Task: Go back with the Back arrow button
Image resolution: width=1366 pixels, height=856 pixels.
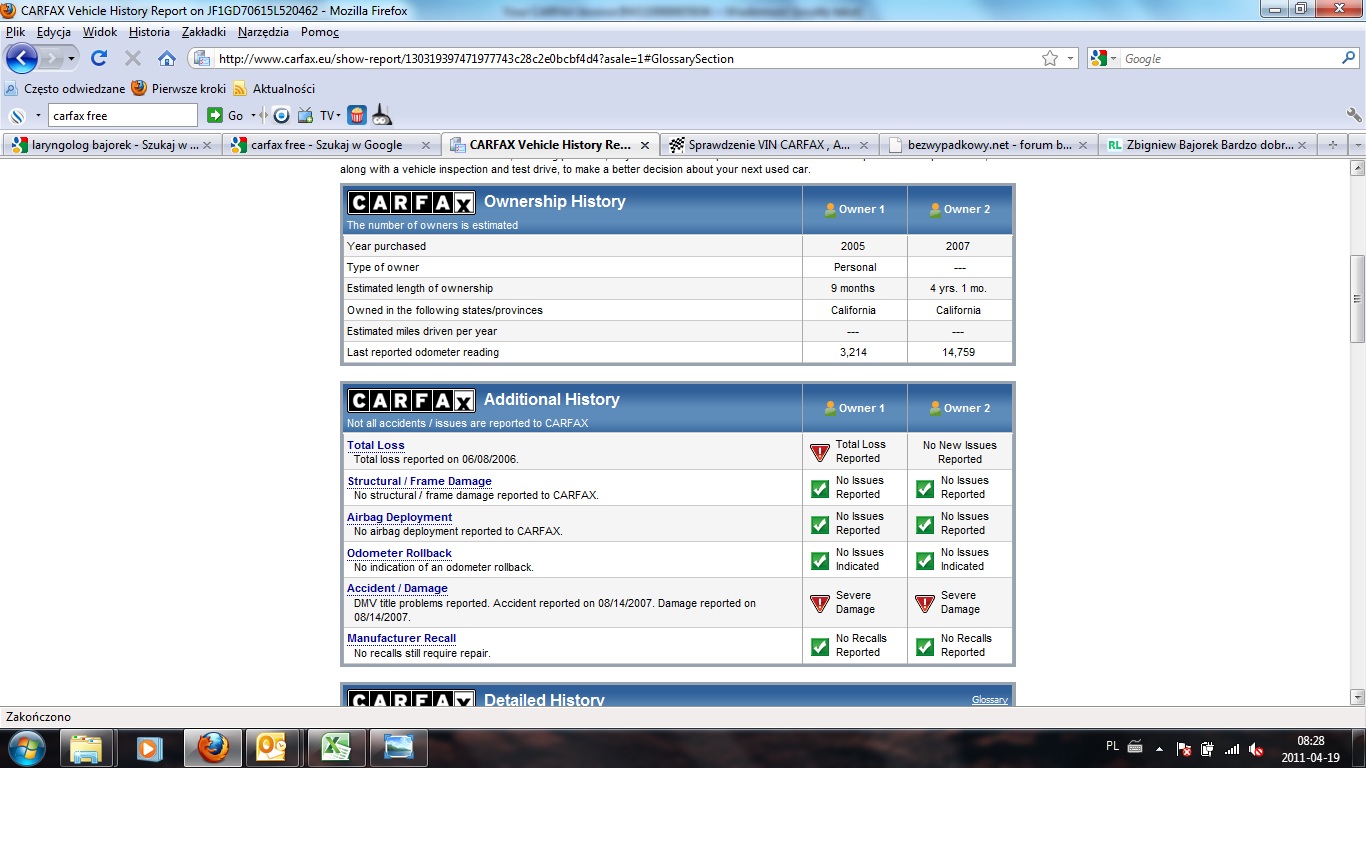Action: click(x=22, y=59)
